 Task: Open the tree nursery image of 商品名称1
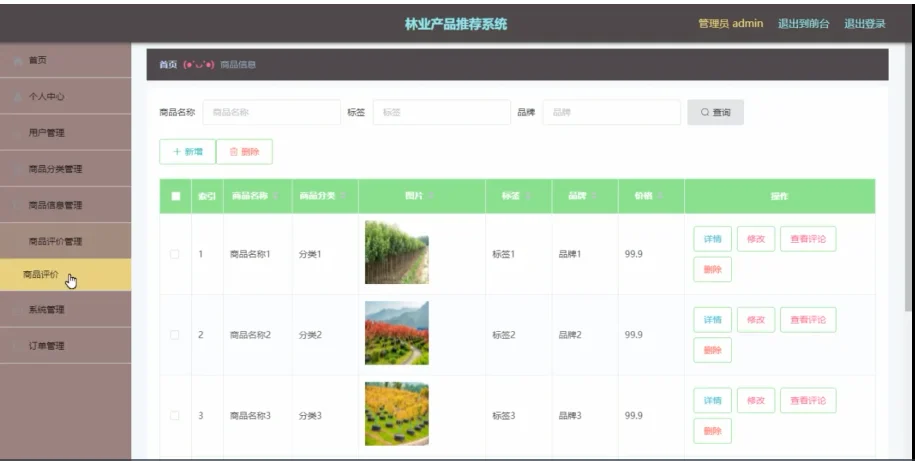coord(397,252)
